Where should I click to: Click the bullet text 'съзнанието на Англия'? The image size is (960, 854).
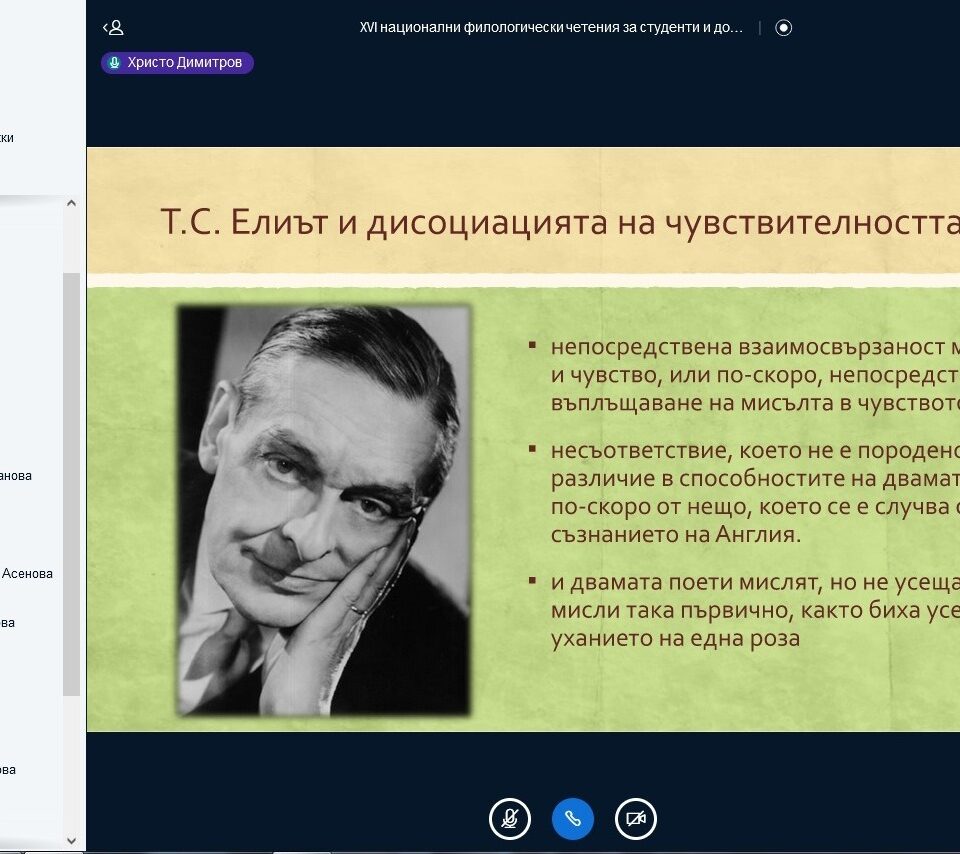(676, 533)
